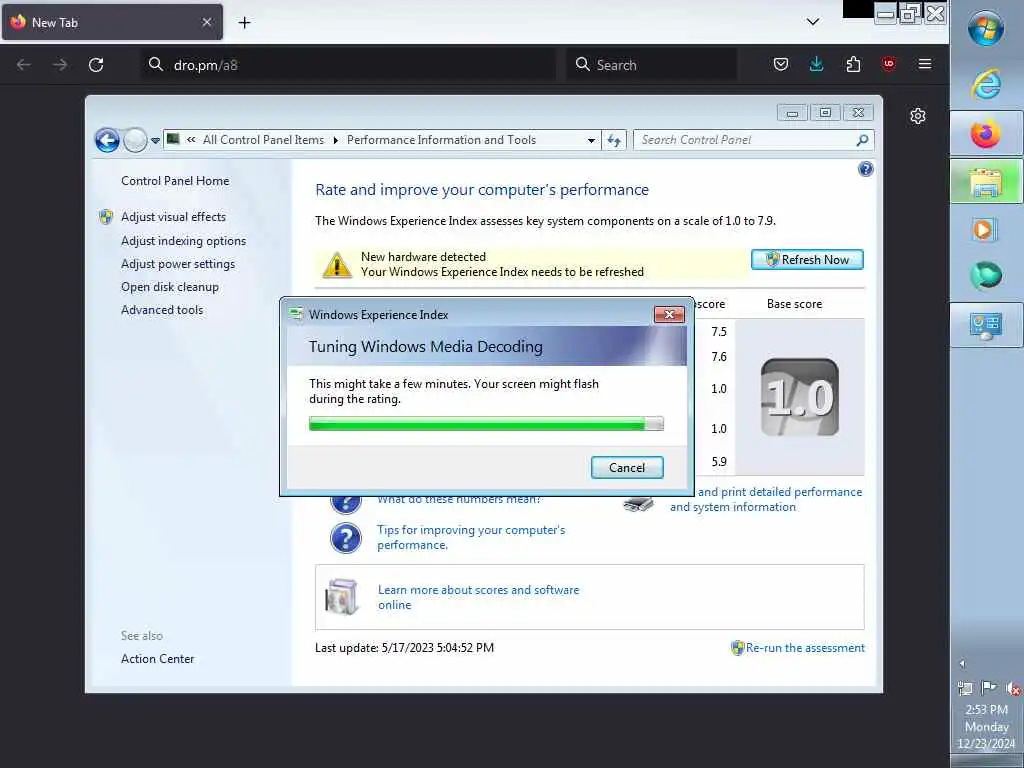Click the Firefox Search box
Screen dimensions: 1024x768
click(x=651, y=65)
